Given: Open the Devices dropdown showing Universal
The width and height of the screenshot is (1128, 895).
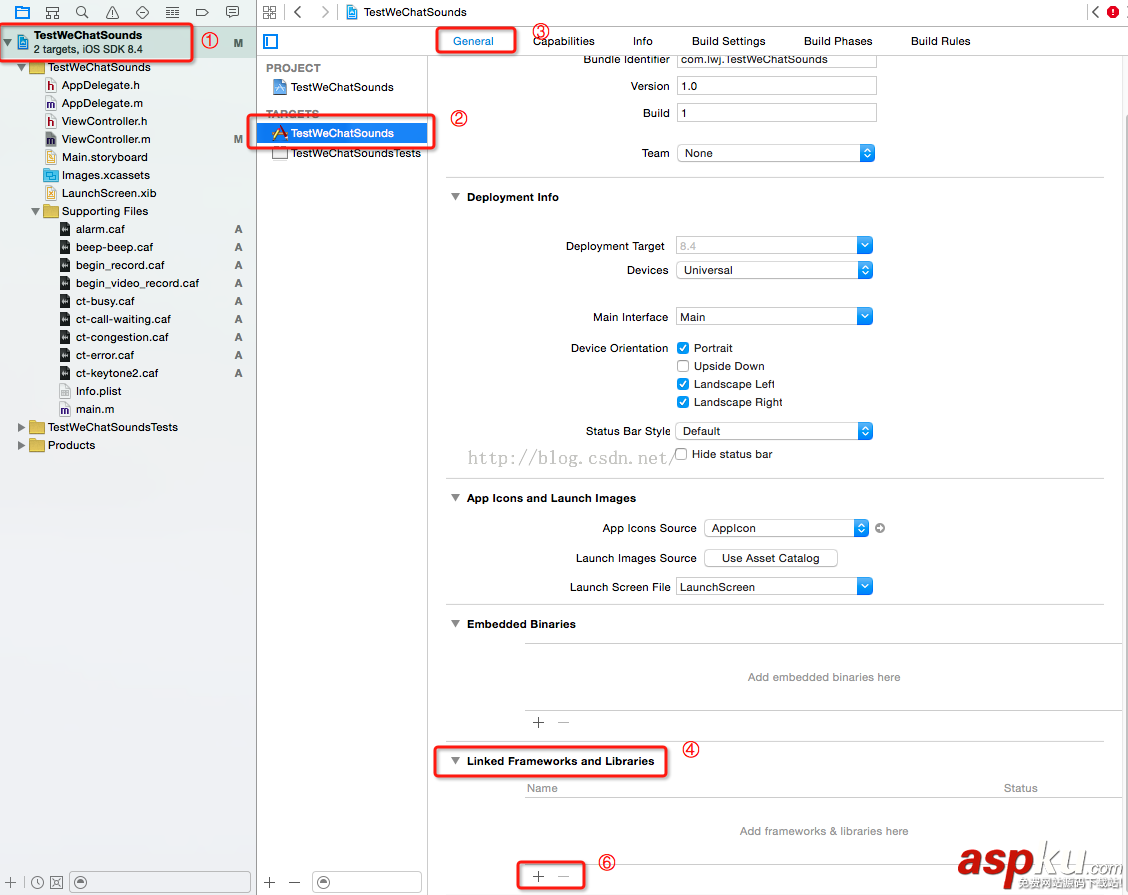Looking at the screenshot, I should point(774,270).
